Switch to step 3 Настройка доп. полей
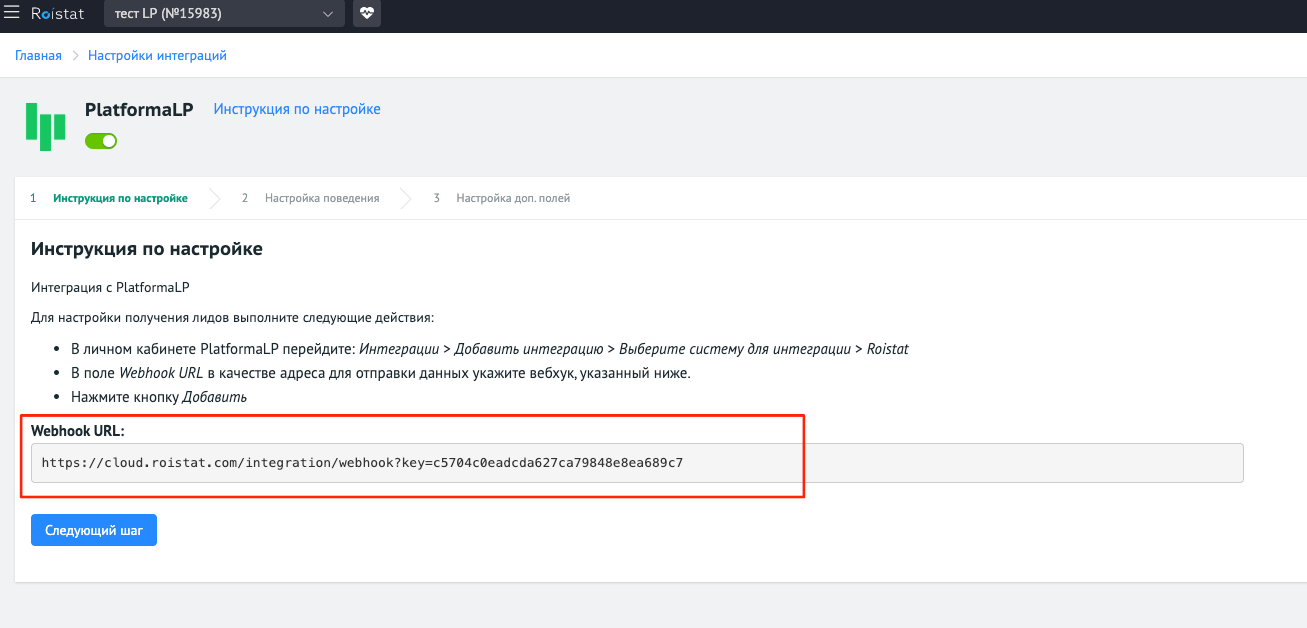The height and width of the screenshot is (628, 1307). pos(502,198)
